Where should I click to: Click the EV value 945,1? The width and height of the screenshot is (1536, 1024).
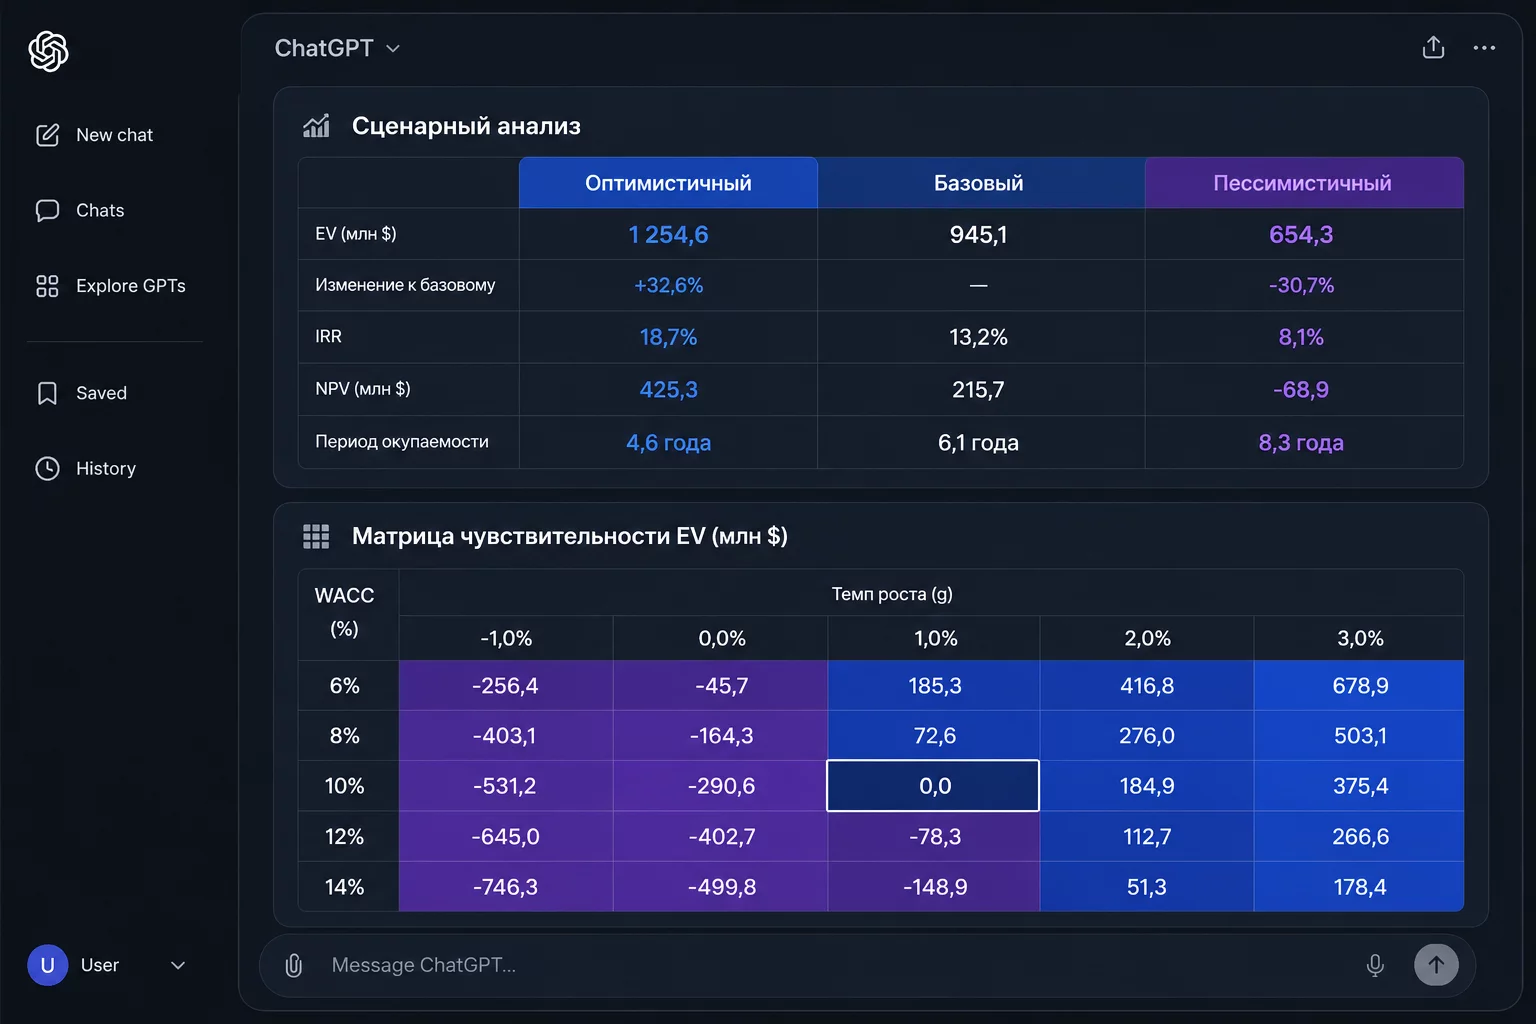pyautogui.click(x=979, y=235)
